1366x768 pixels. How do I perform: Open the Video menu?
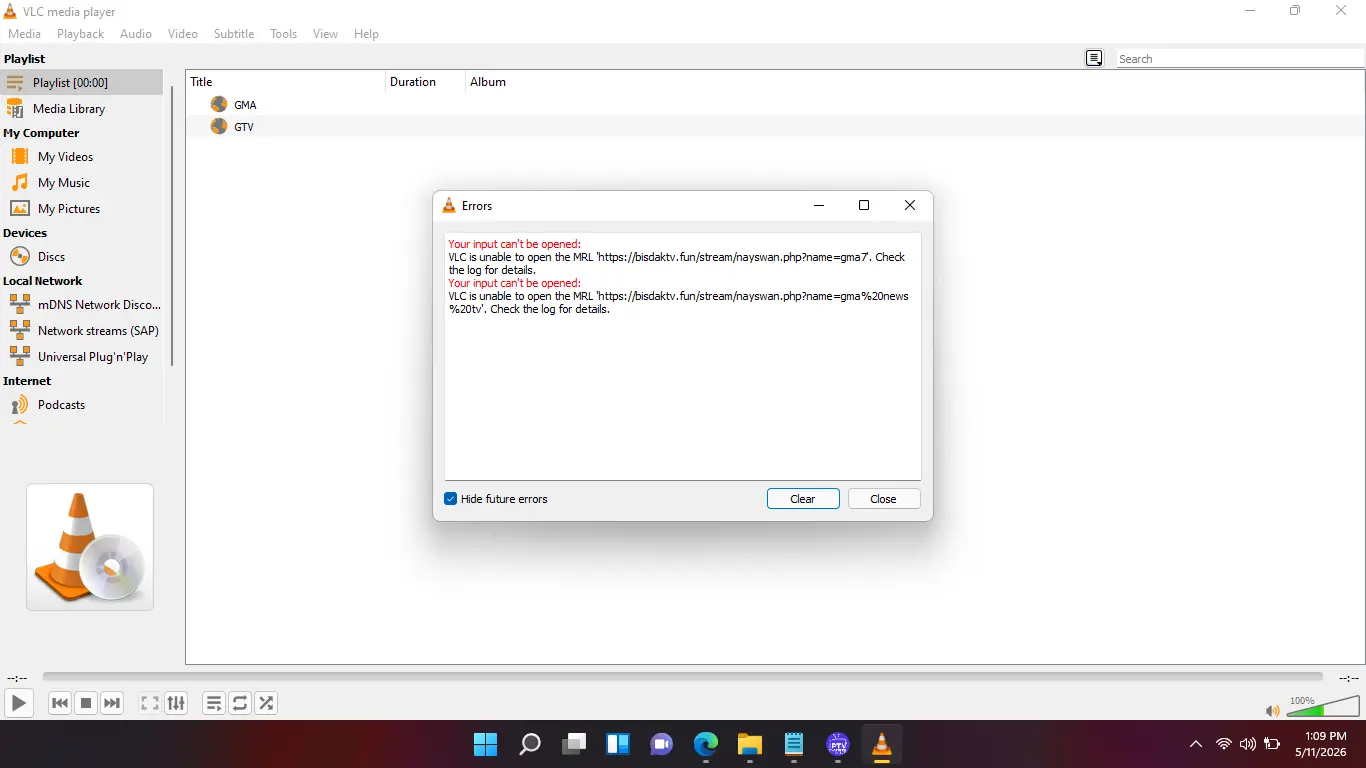(183, 34)
